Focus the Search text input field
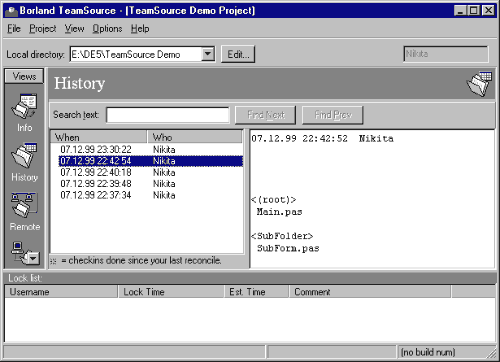 (x=168, y=115)
